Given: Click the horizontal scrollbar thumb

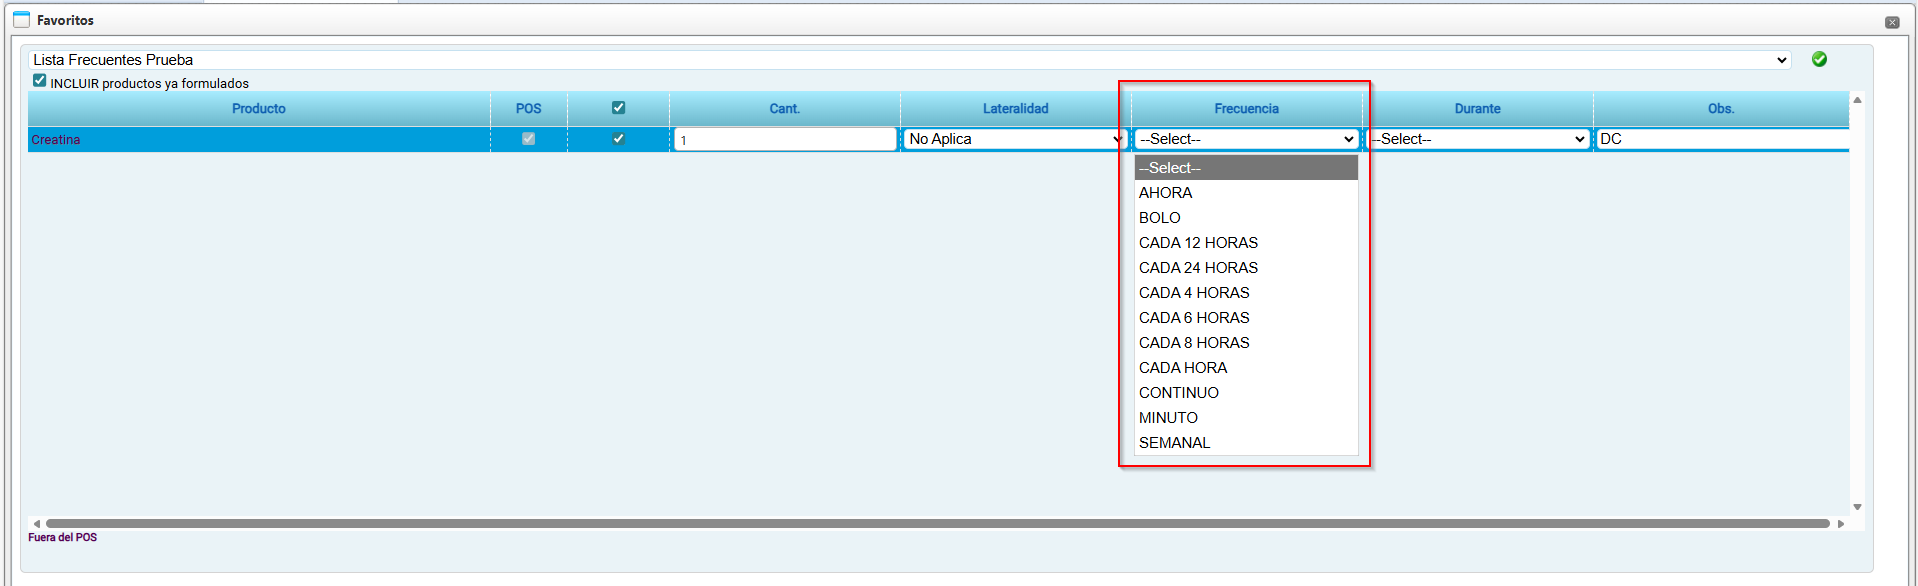Looking at the screenshot, I should 938,523.
